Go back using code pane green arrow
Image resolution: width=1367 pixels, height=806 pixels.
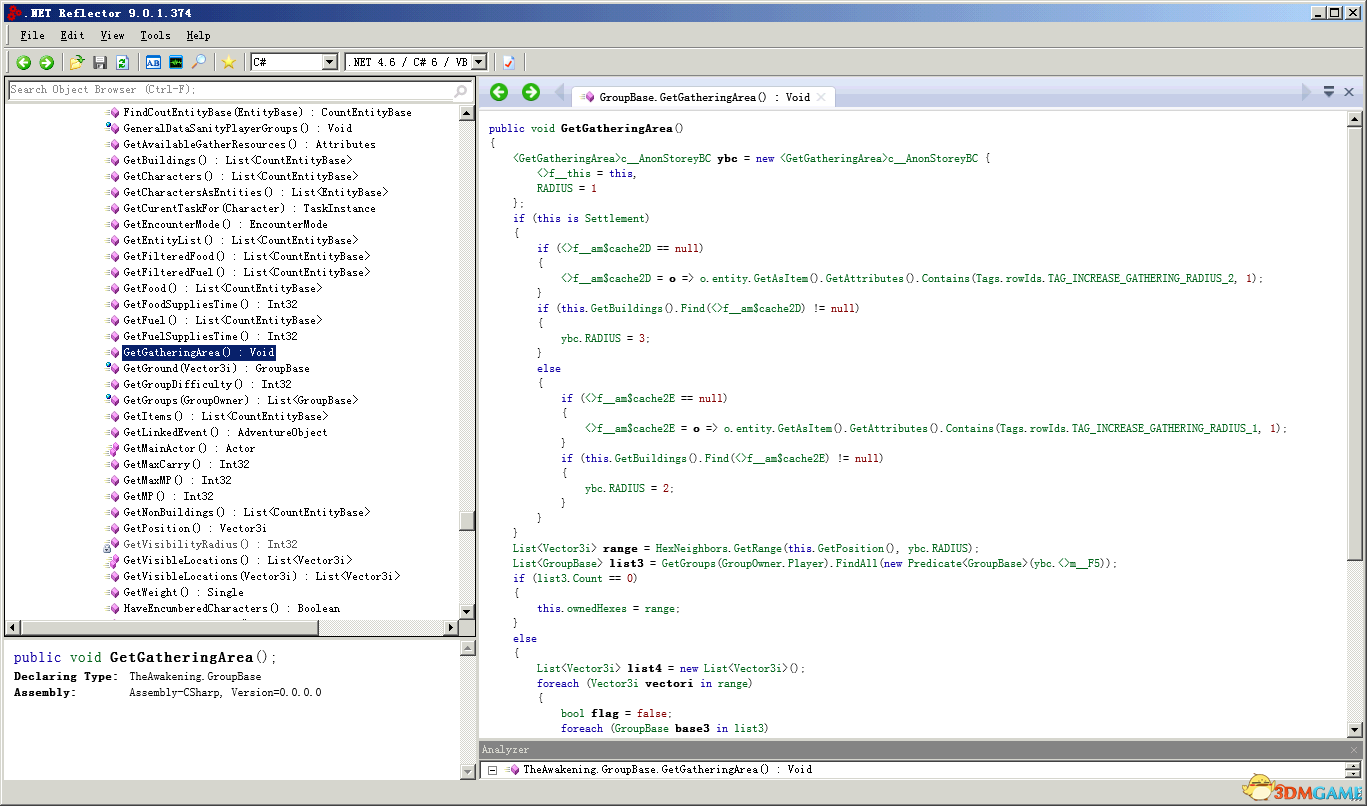pos(499,92)
